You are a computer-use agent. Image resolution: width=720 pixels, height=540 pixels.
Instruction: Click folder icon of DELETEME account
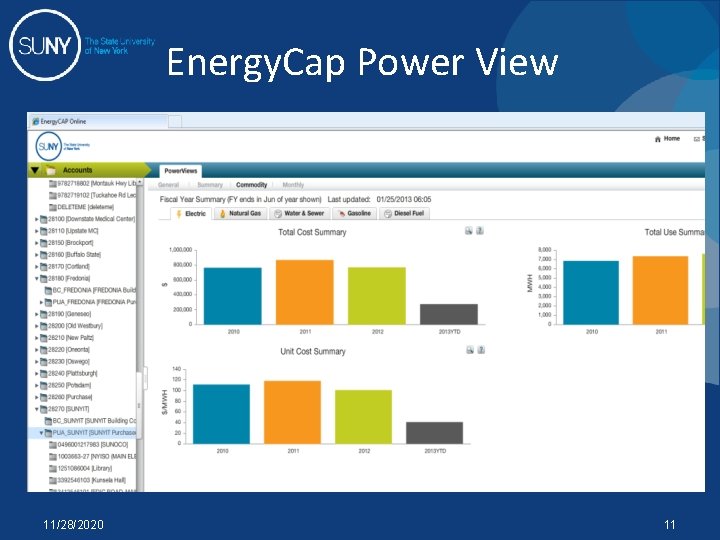pos(53,208)
